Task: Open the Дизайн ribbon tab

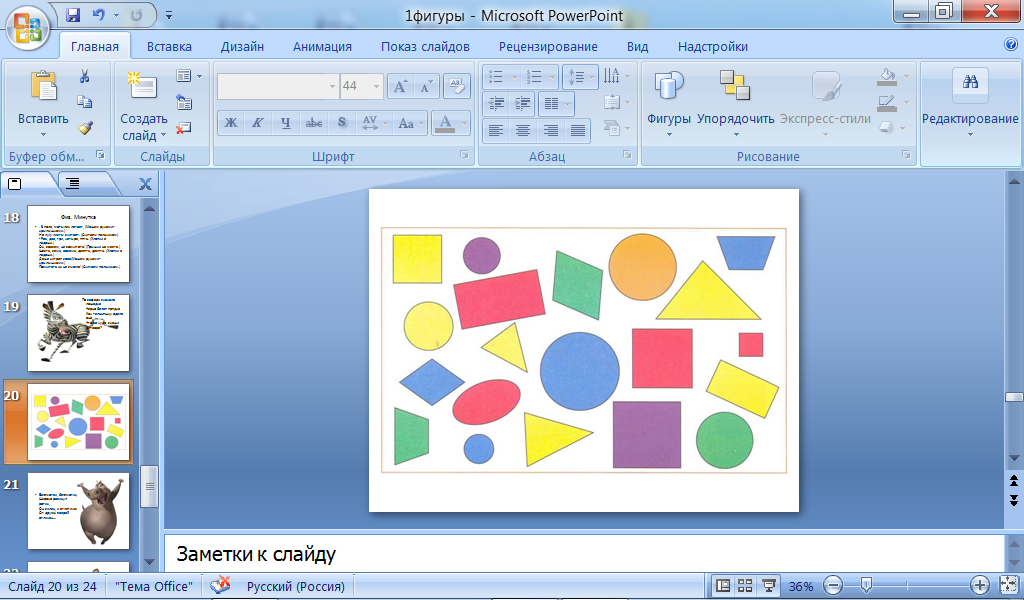Action: point(242,46)
